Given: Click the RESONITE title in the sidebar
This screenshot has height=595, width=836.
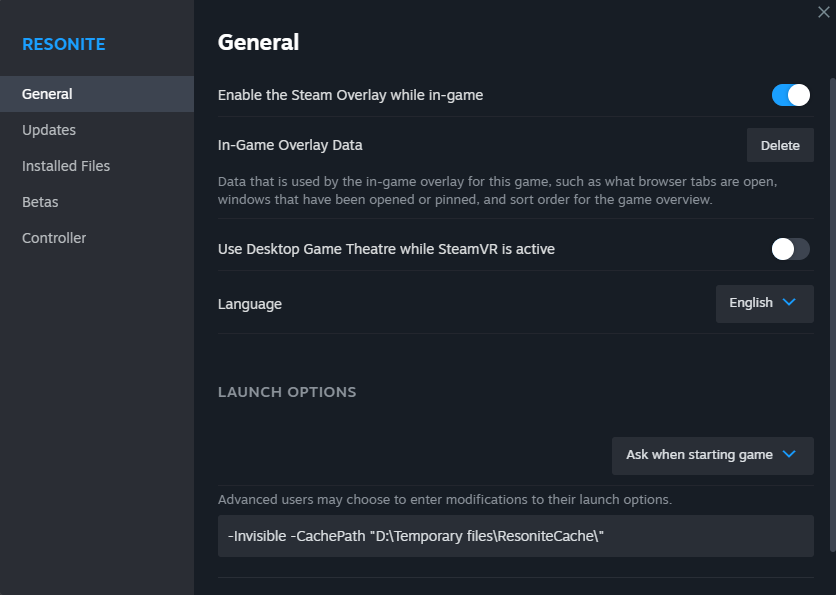Looking at the screenshot, I should pyautogui.click(x=63, y=43).
